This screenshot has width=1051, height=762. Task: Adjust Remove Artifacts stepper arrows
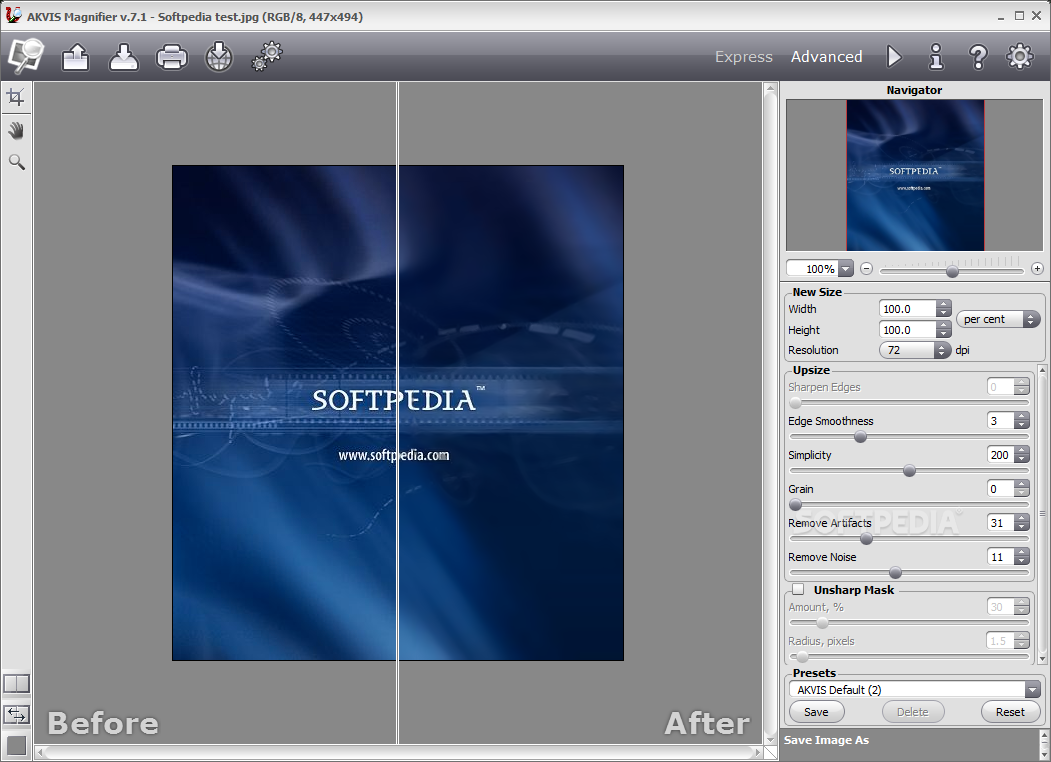1022,523
